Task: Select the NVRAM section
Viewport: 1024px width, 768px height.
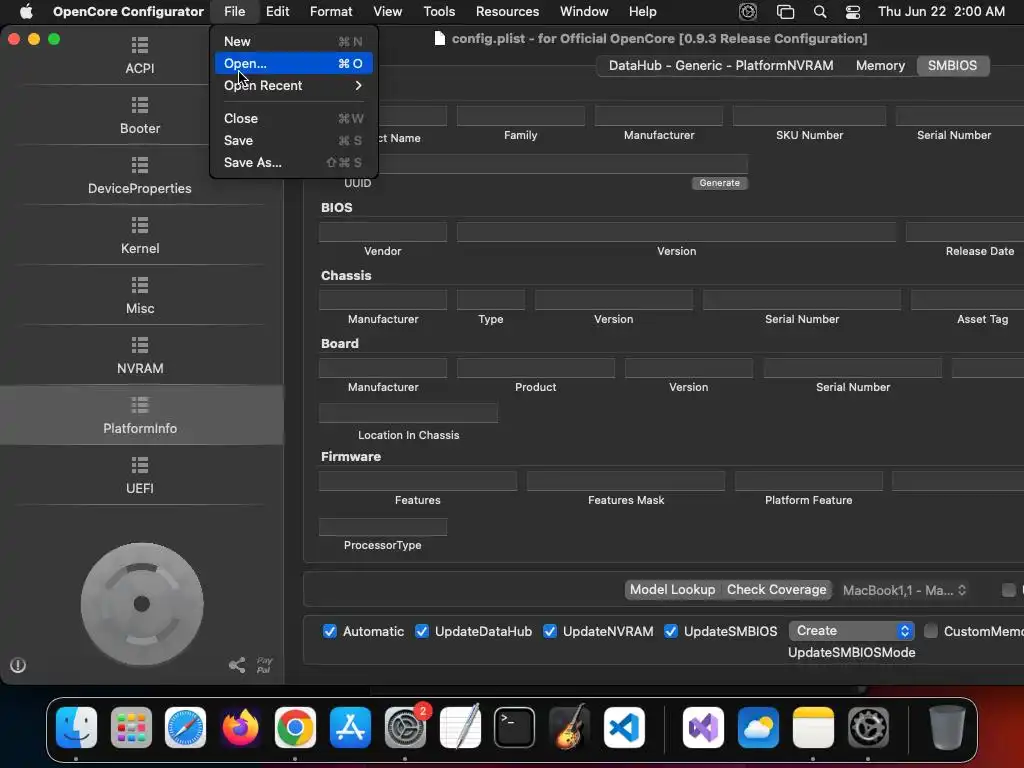Action: pyautogui.click(x=140, y=356)
